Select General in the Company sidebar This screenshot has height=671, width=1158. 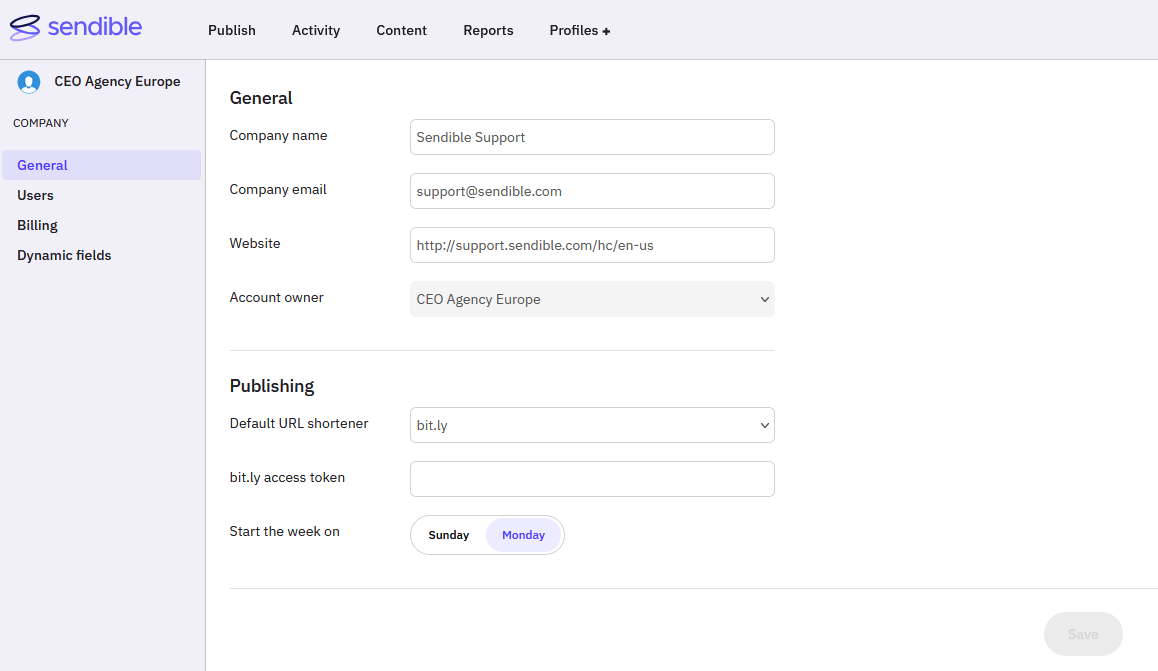pos(101,165)
